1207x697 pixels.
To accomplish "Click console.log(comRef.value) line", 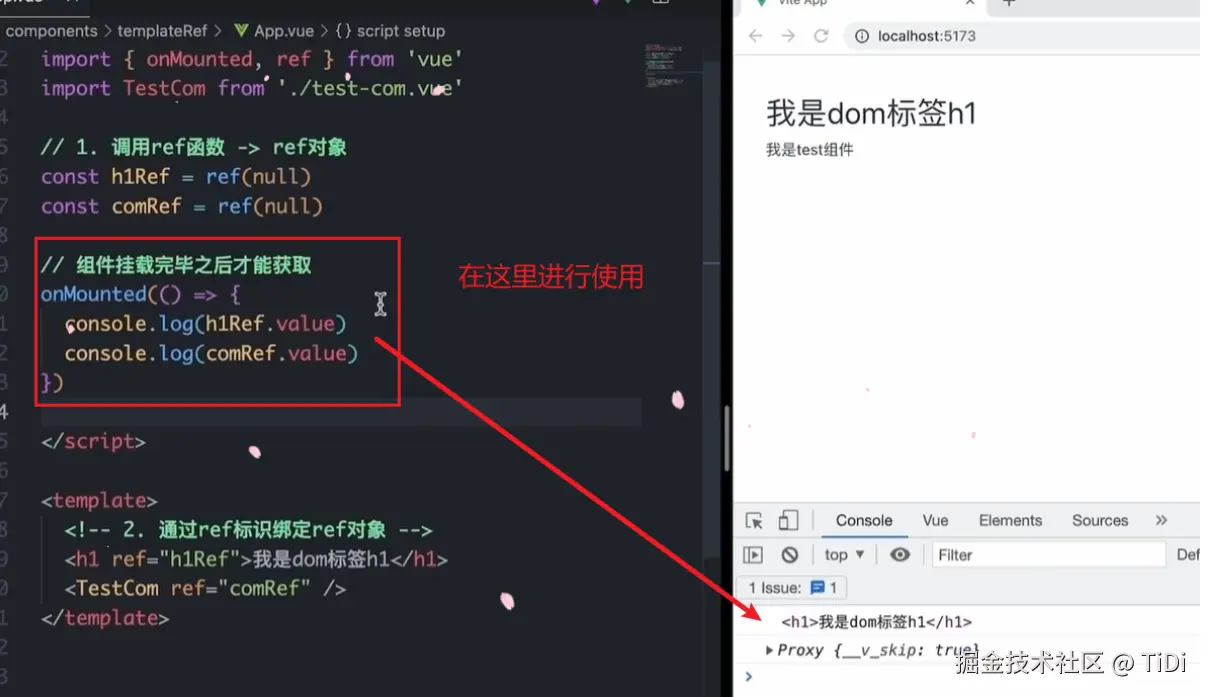I will (x=211, y=354).
